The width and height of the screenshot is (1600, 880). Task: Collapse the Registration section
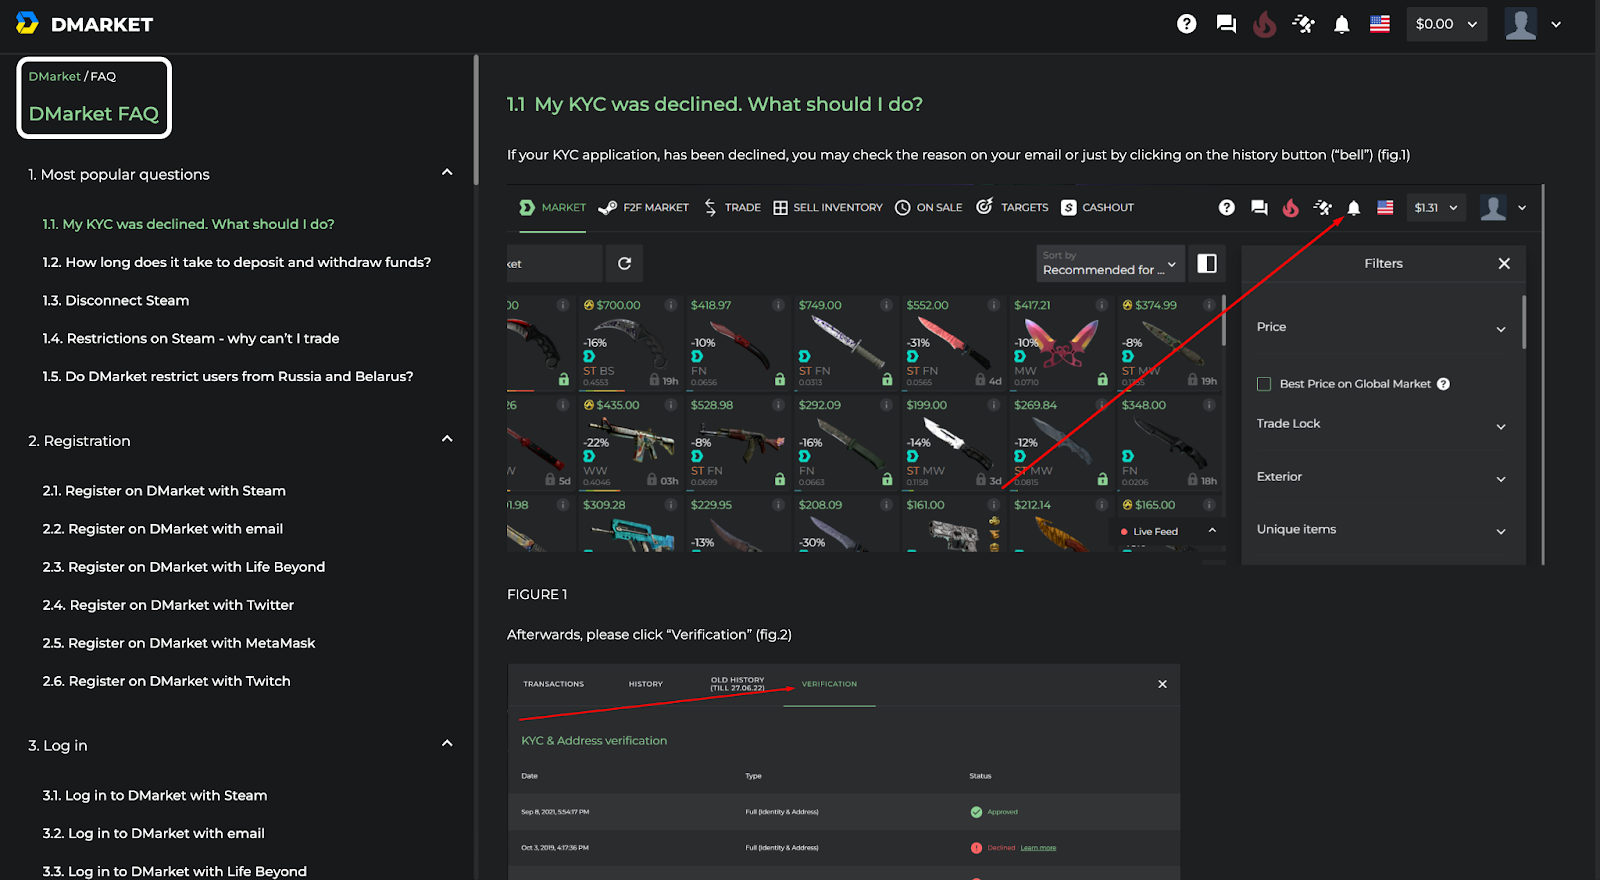tap(447, 439)
